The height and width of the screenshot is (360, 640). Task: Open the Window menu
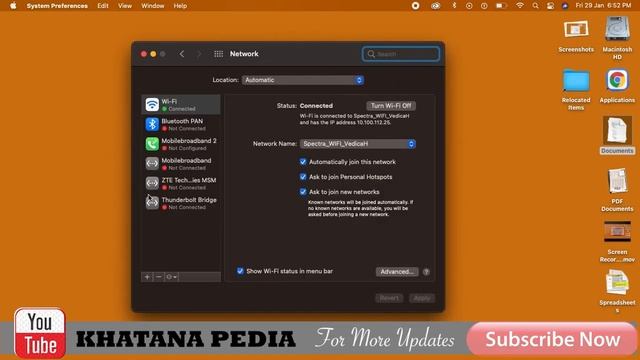pyautogui.click(x=153, y=6)
